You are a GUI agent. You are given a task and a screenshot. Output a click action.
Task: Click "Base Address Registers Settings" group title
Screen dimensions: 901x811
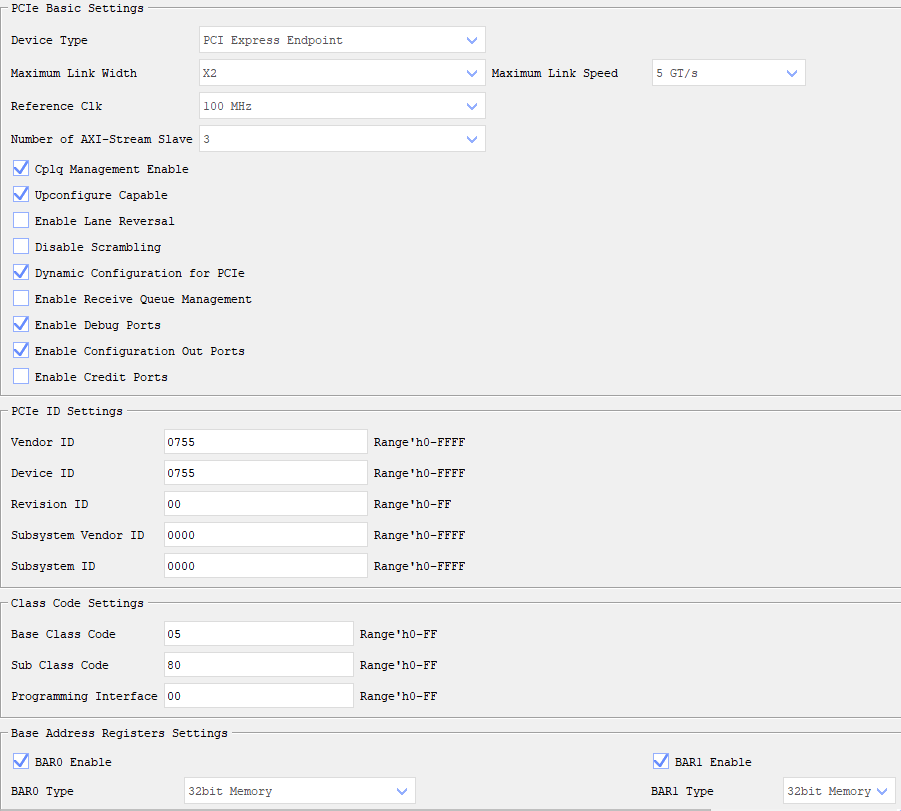point(119,733)
